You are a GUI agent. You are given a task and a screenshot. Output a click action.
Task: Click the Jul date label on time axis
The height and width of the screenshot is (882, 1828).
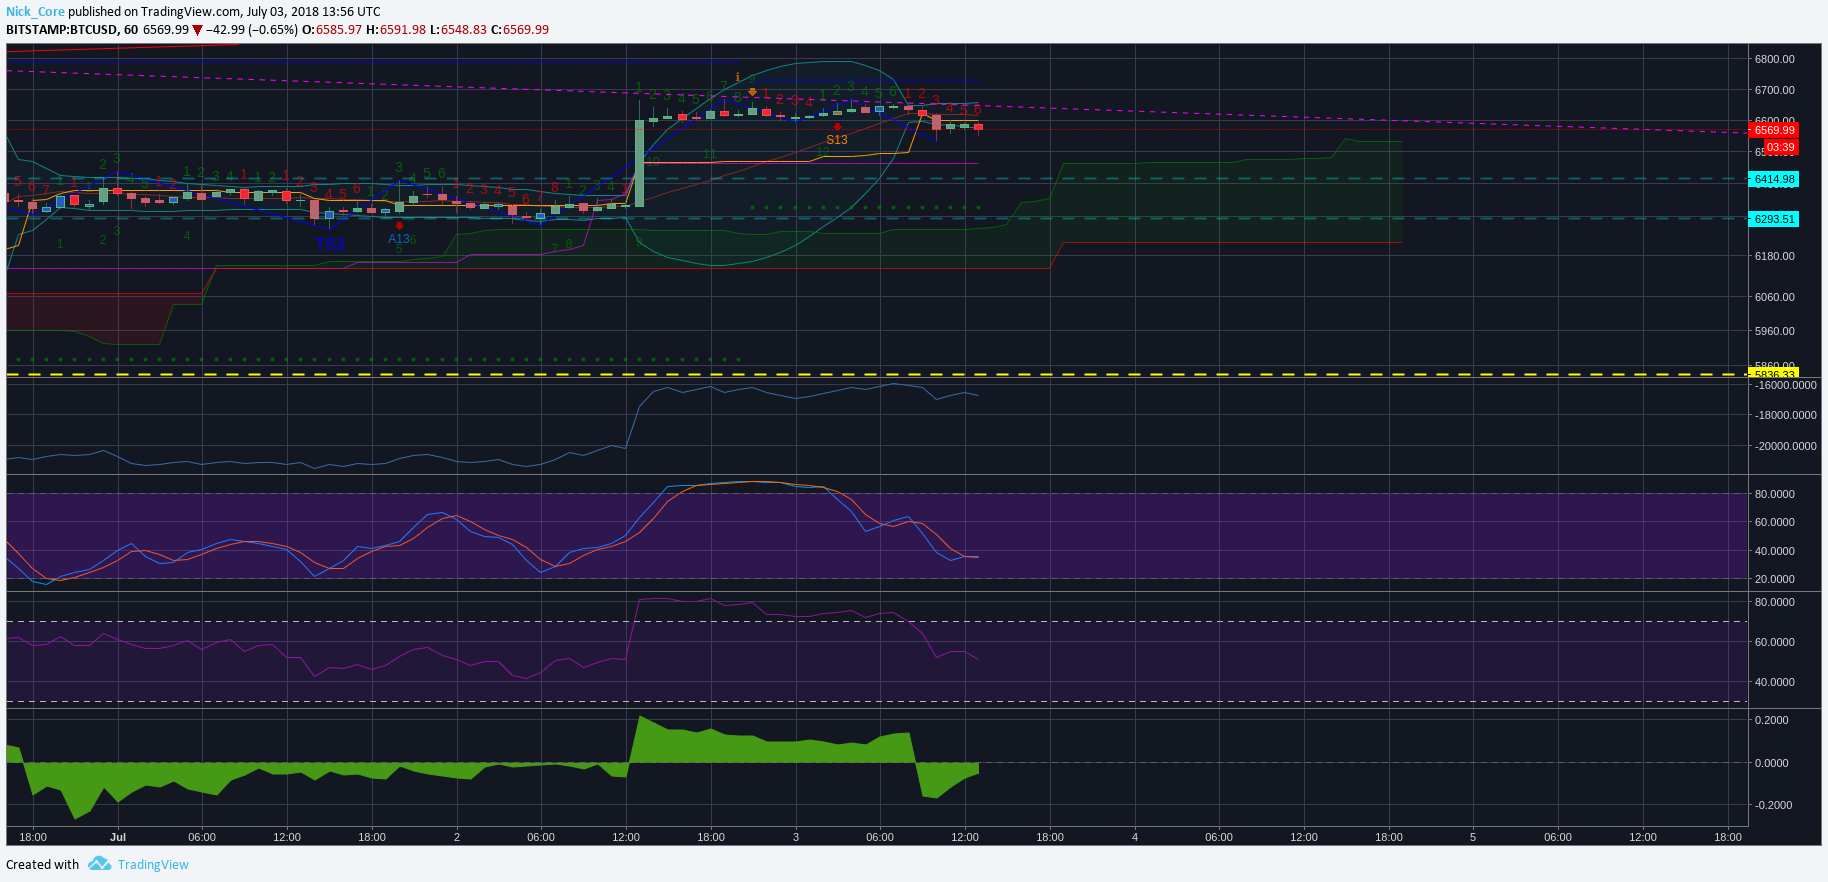(118, 837)
